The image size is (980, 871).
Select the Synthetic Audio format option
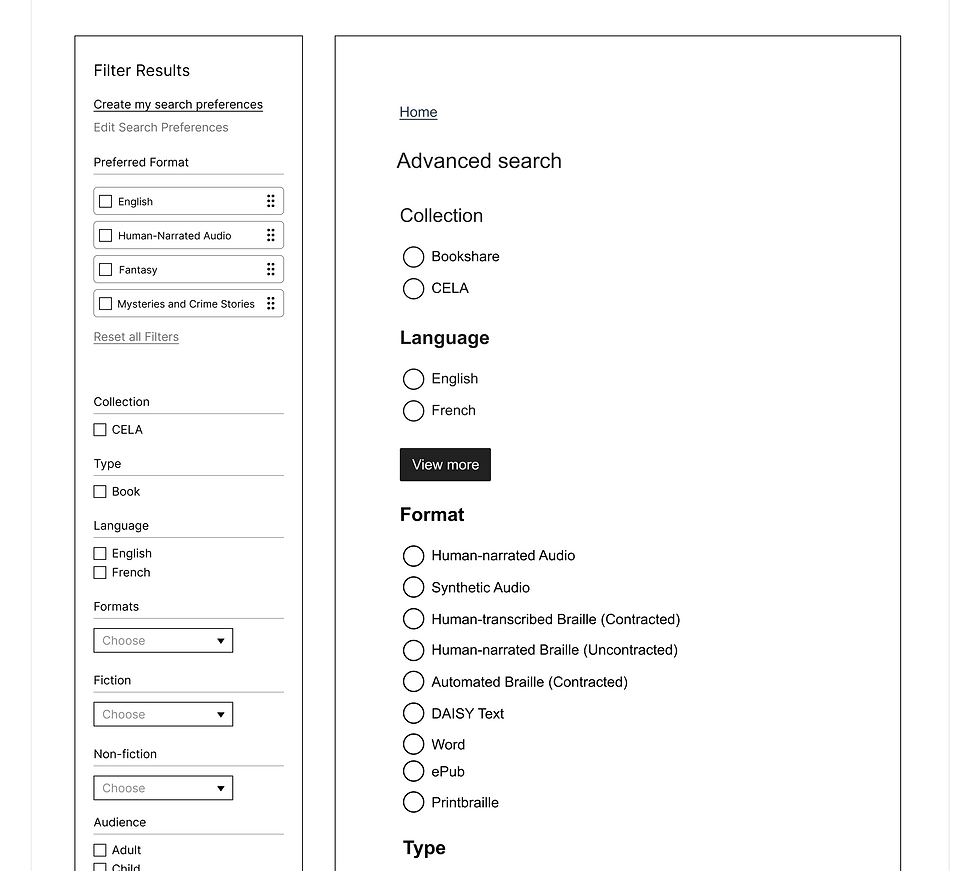pyautogui.click(x=413, y=587)
